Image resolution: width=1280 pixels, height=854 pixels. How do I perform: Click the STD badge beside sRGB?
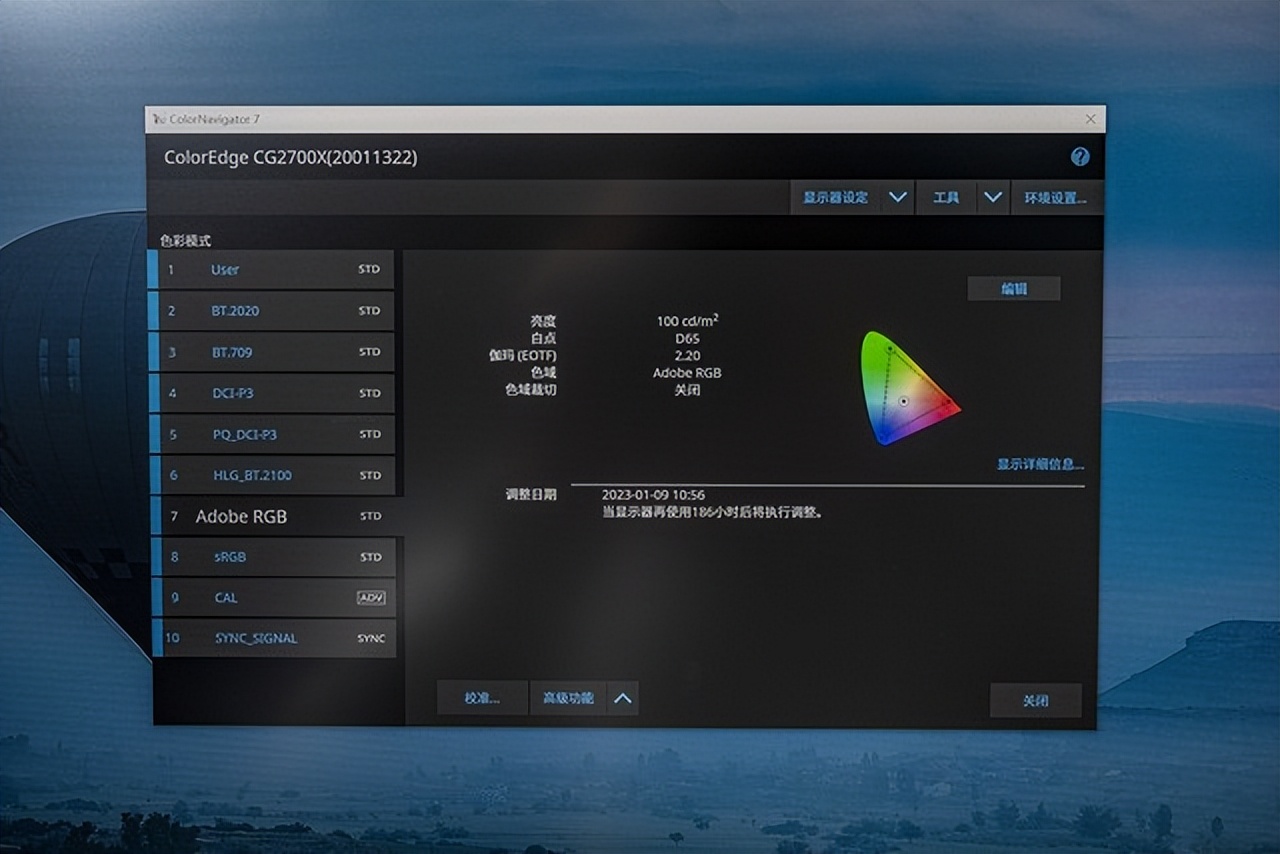click(x=369, y=557)
